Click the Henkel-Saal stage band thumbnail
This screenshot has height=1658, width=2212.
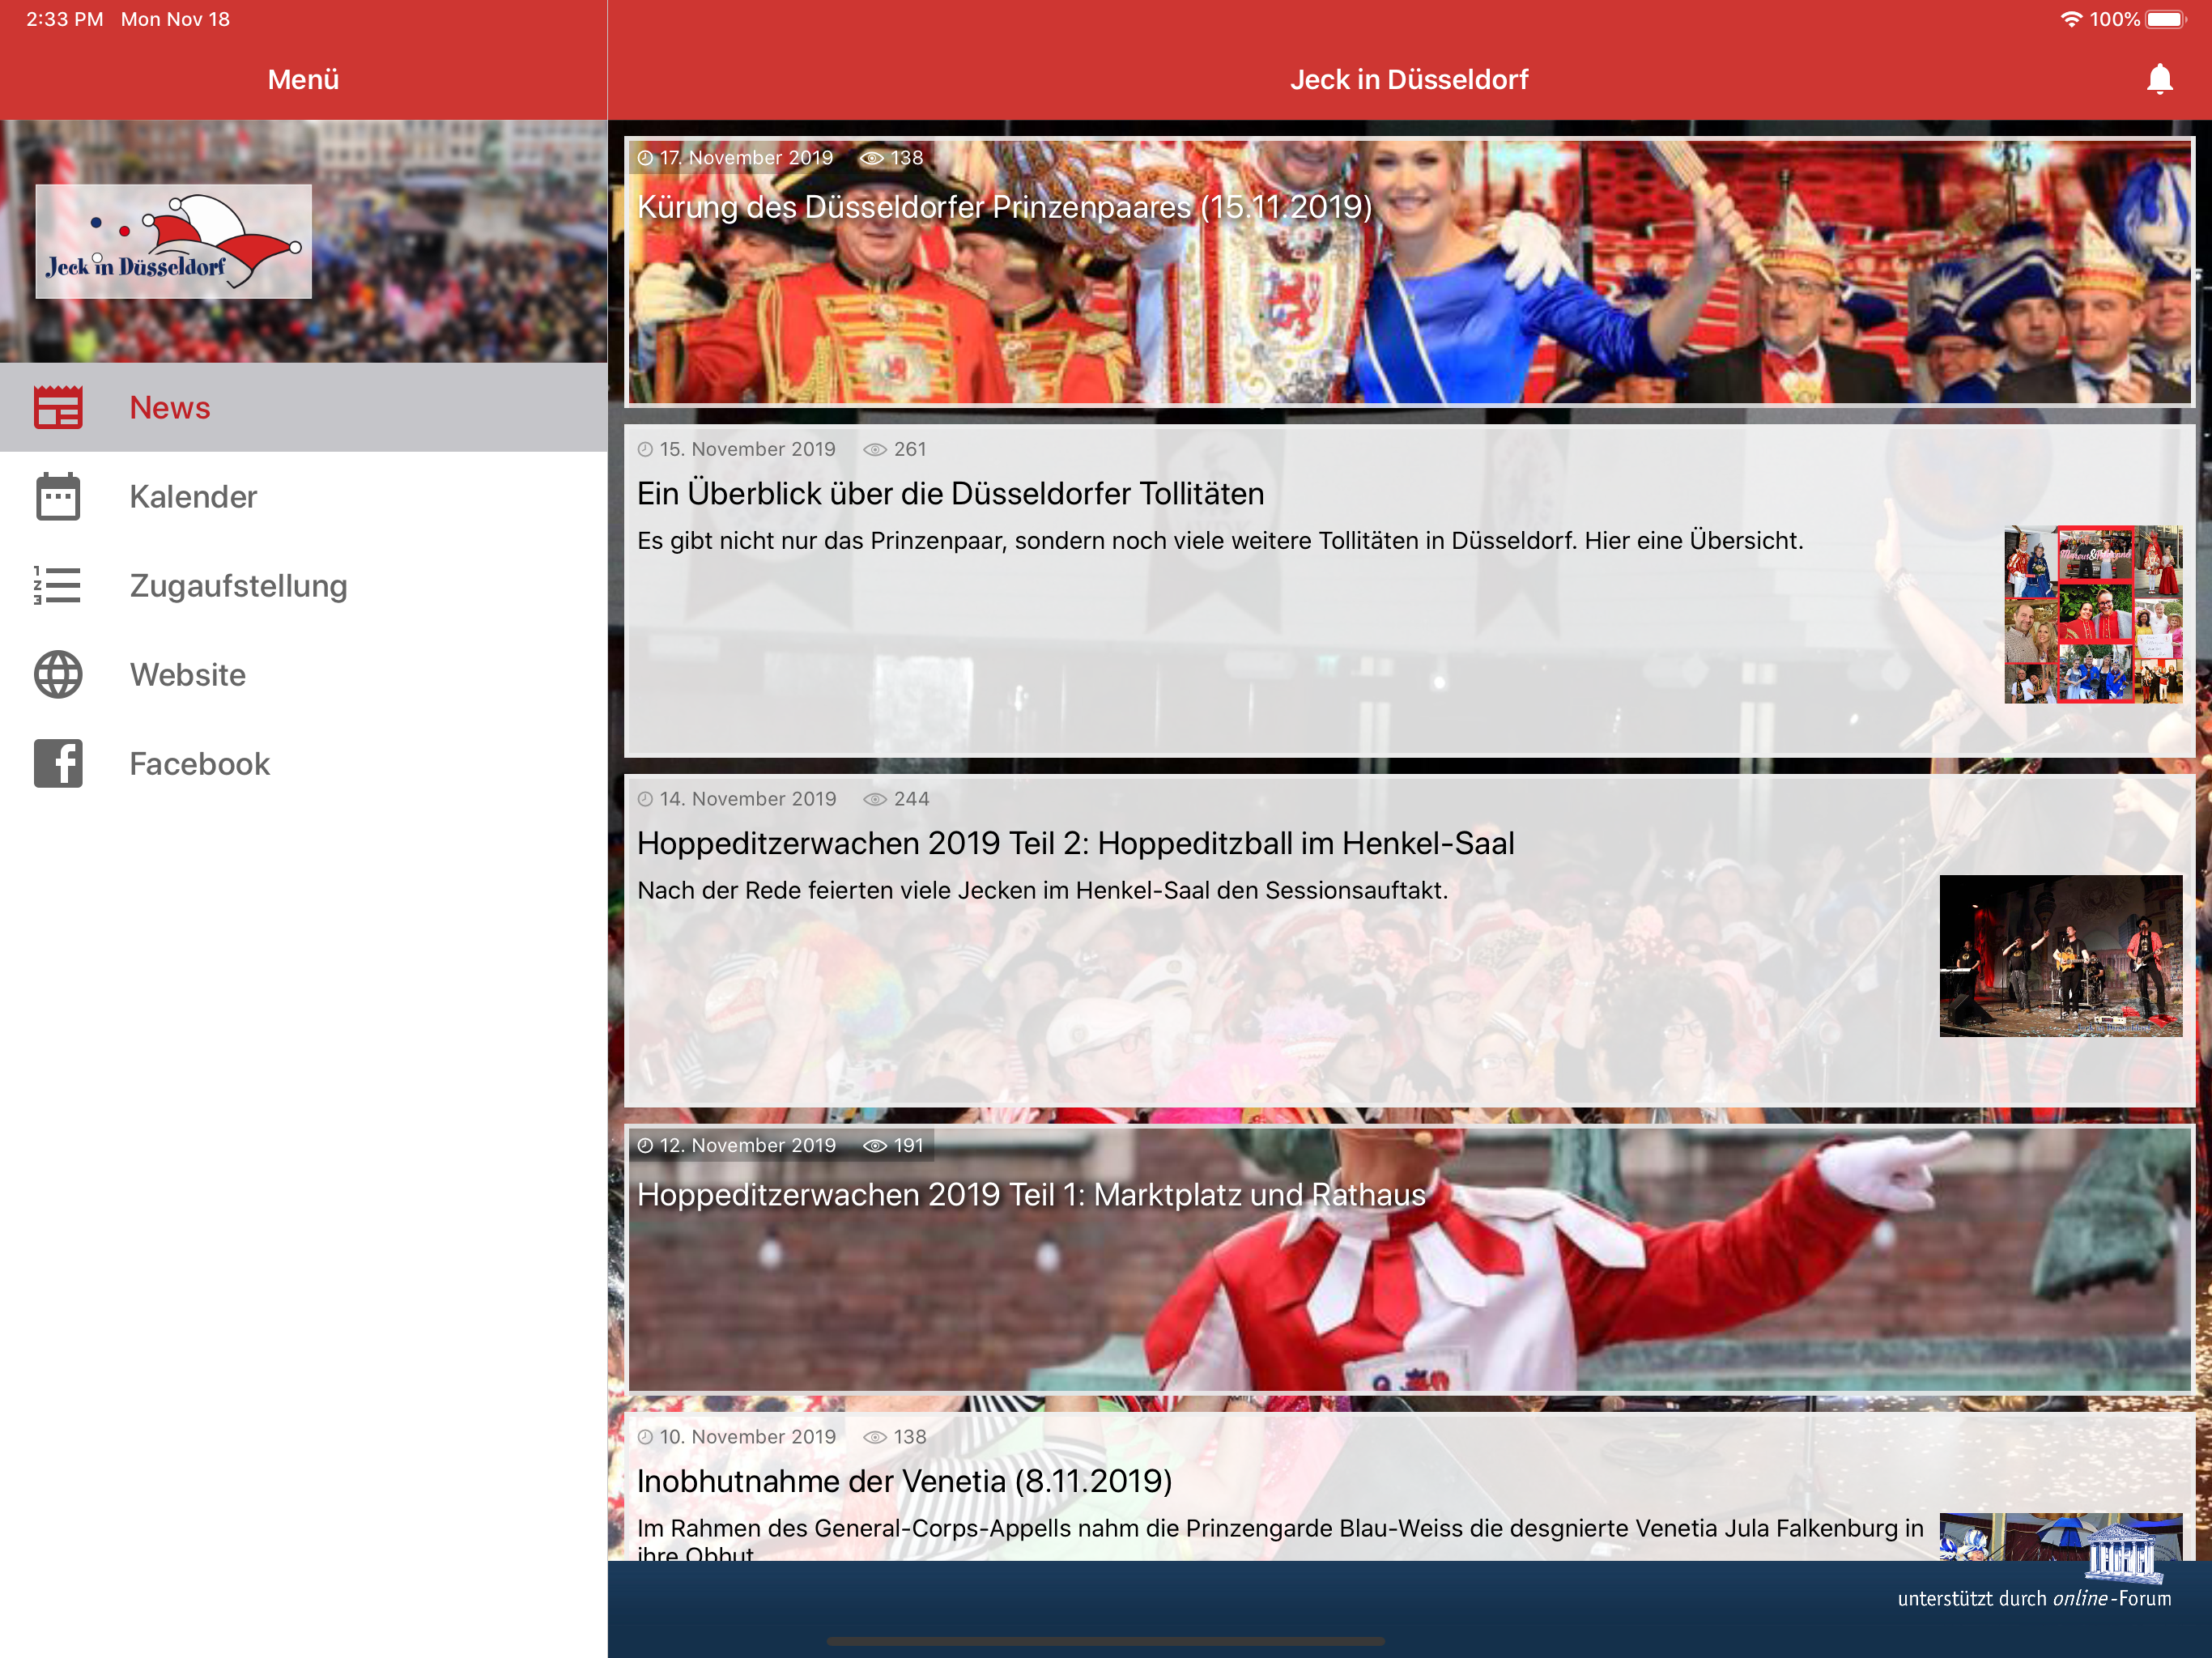pos(2060,956)
